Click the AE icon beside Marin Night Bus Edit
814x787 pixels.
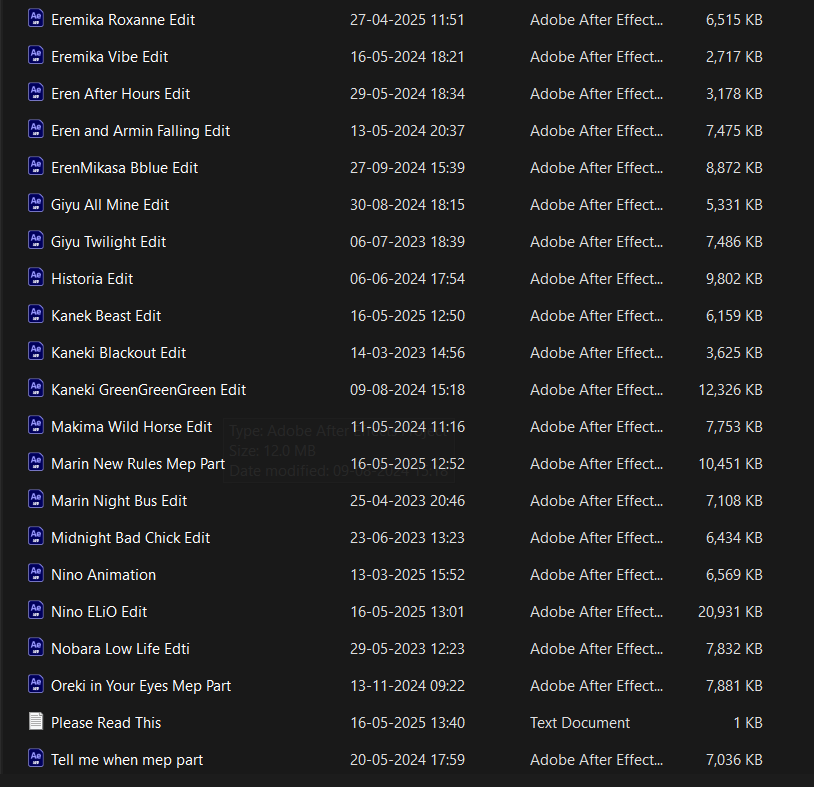pos(36,500)
